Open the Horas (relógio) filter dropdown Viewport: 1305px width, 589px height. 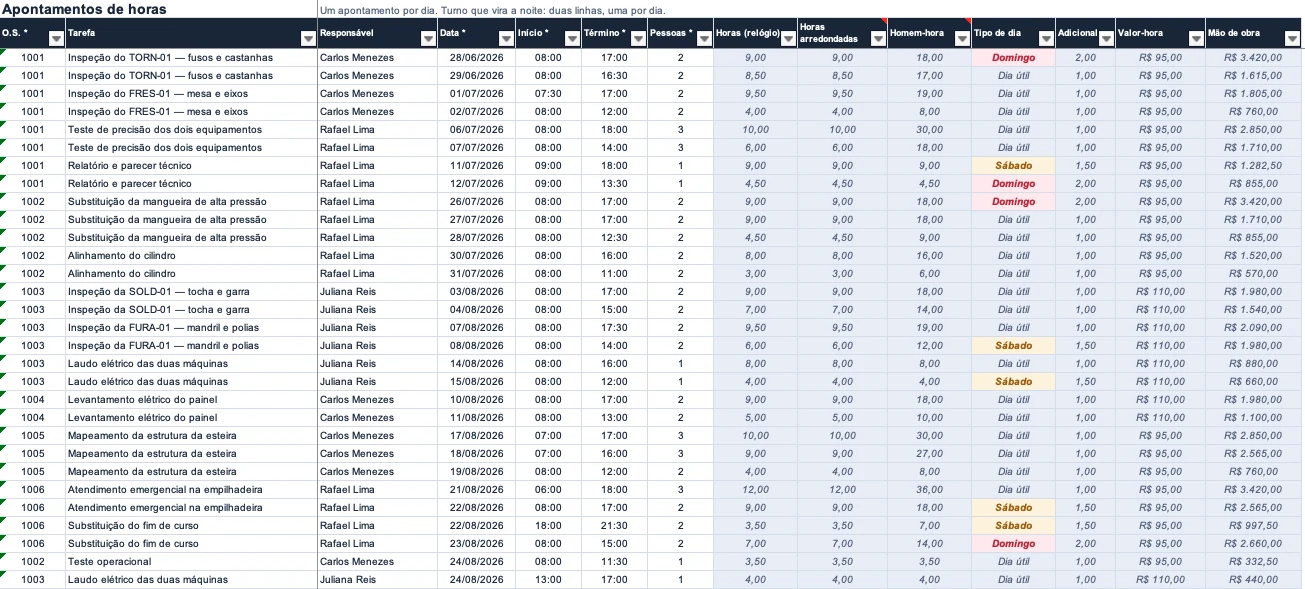point(789,38)
